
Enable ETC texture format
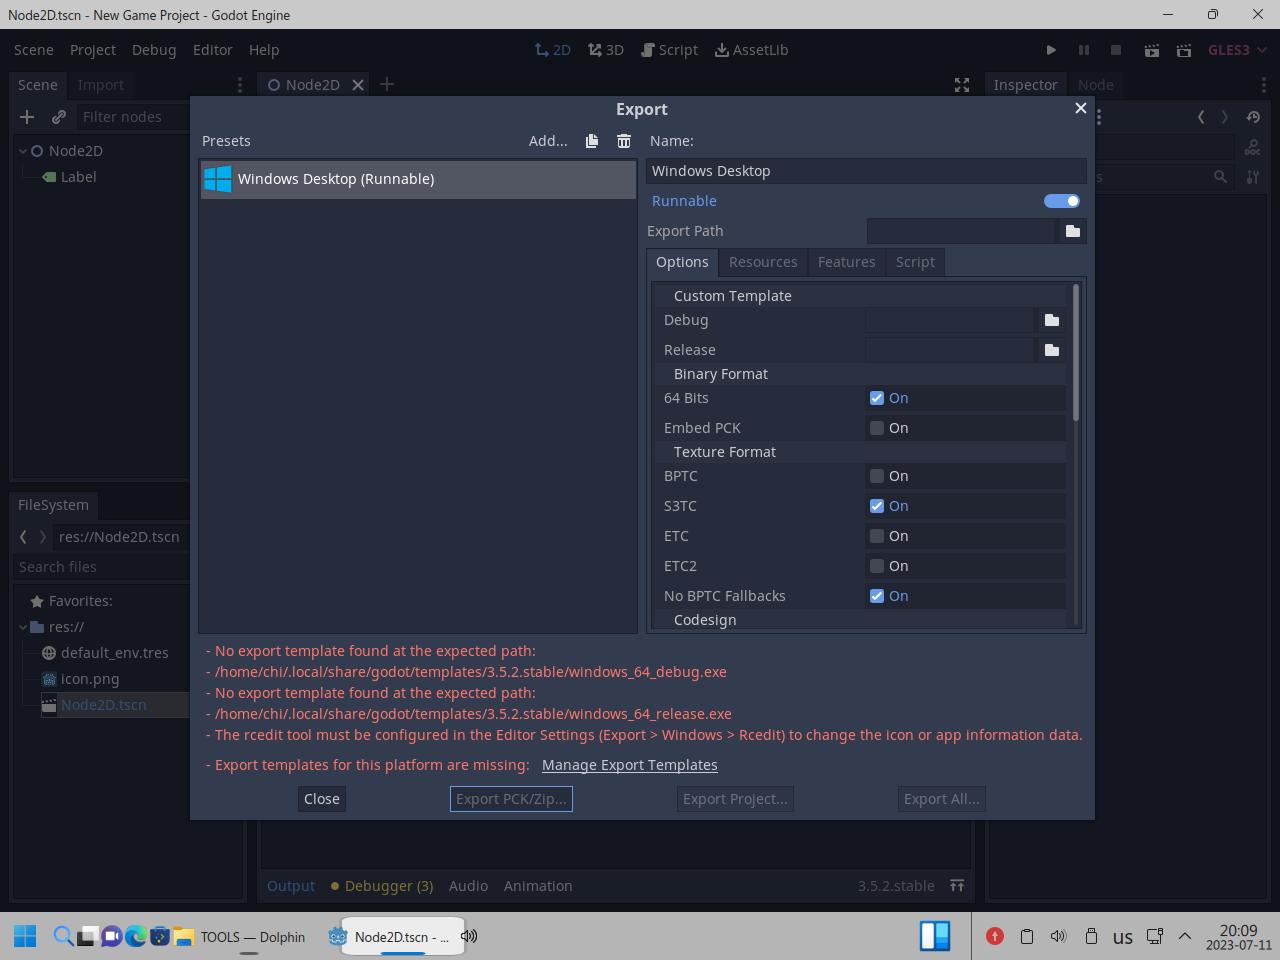[877, 536]
